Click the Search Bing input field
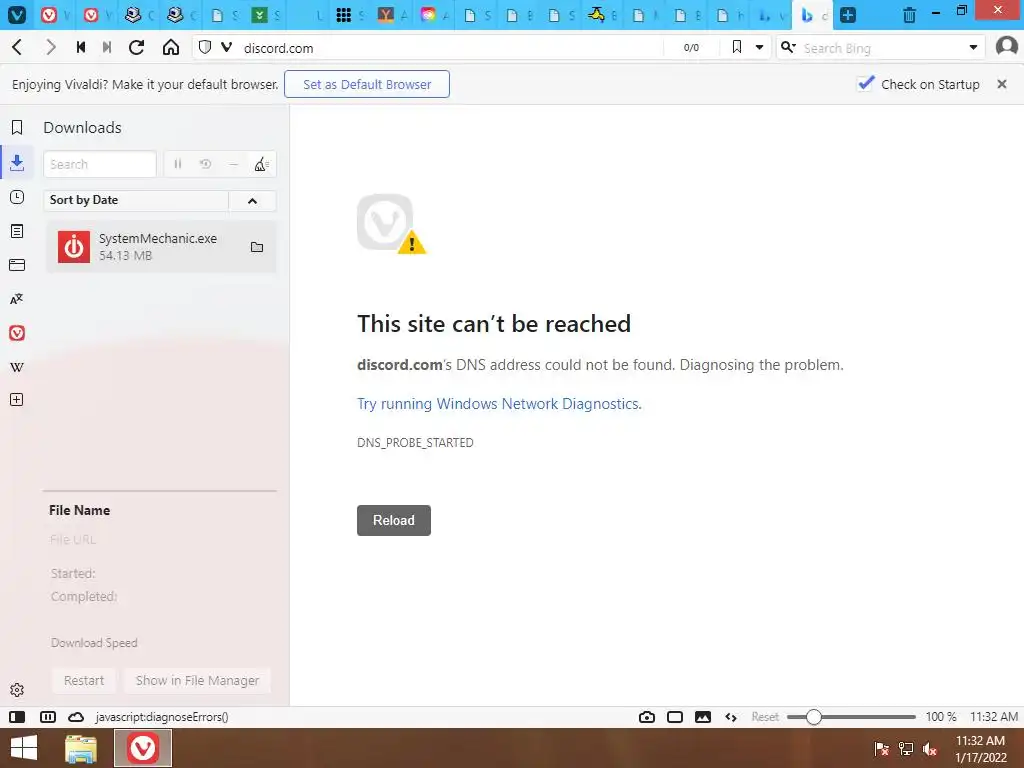The height and width of the screenshot is (768, 1024). pos(882,48)
